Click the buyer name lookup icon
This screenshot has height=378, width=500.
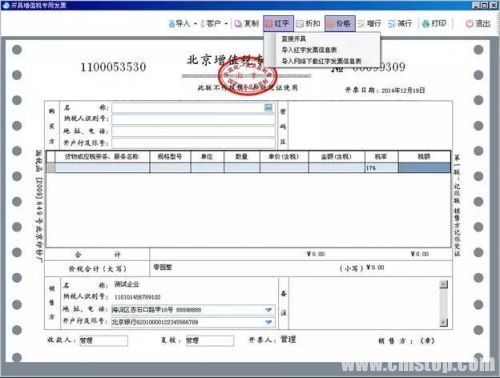[x=268, y=107]
